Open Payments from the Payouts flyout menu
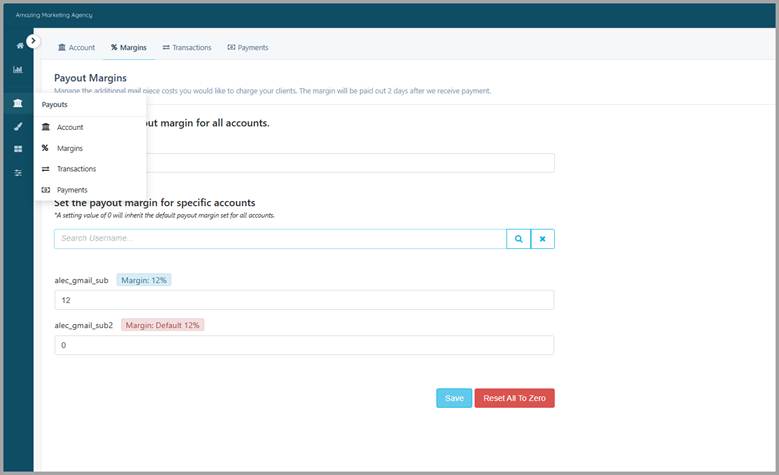 point(72,190)
